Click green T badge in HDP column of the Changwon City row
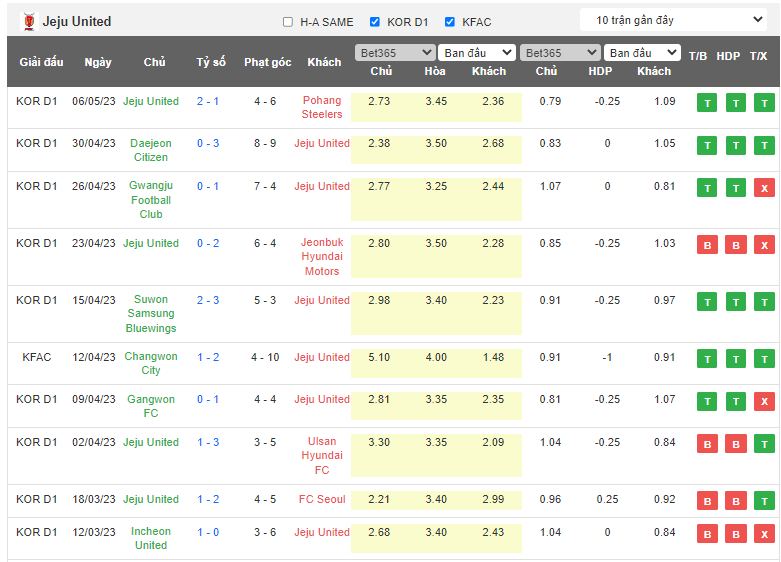 (735, 358)
